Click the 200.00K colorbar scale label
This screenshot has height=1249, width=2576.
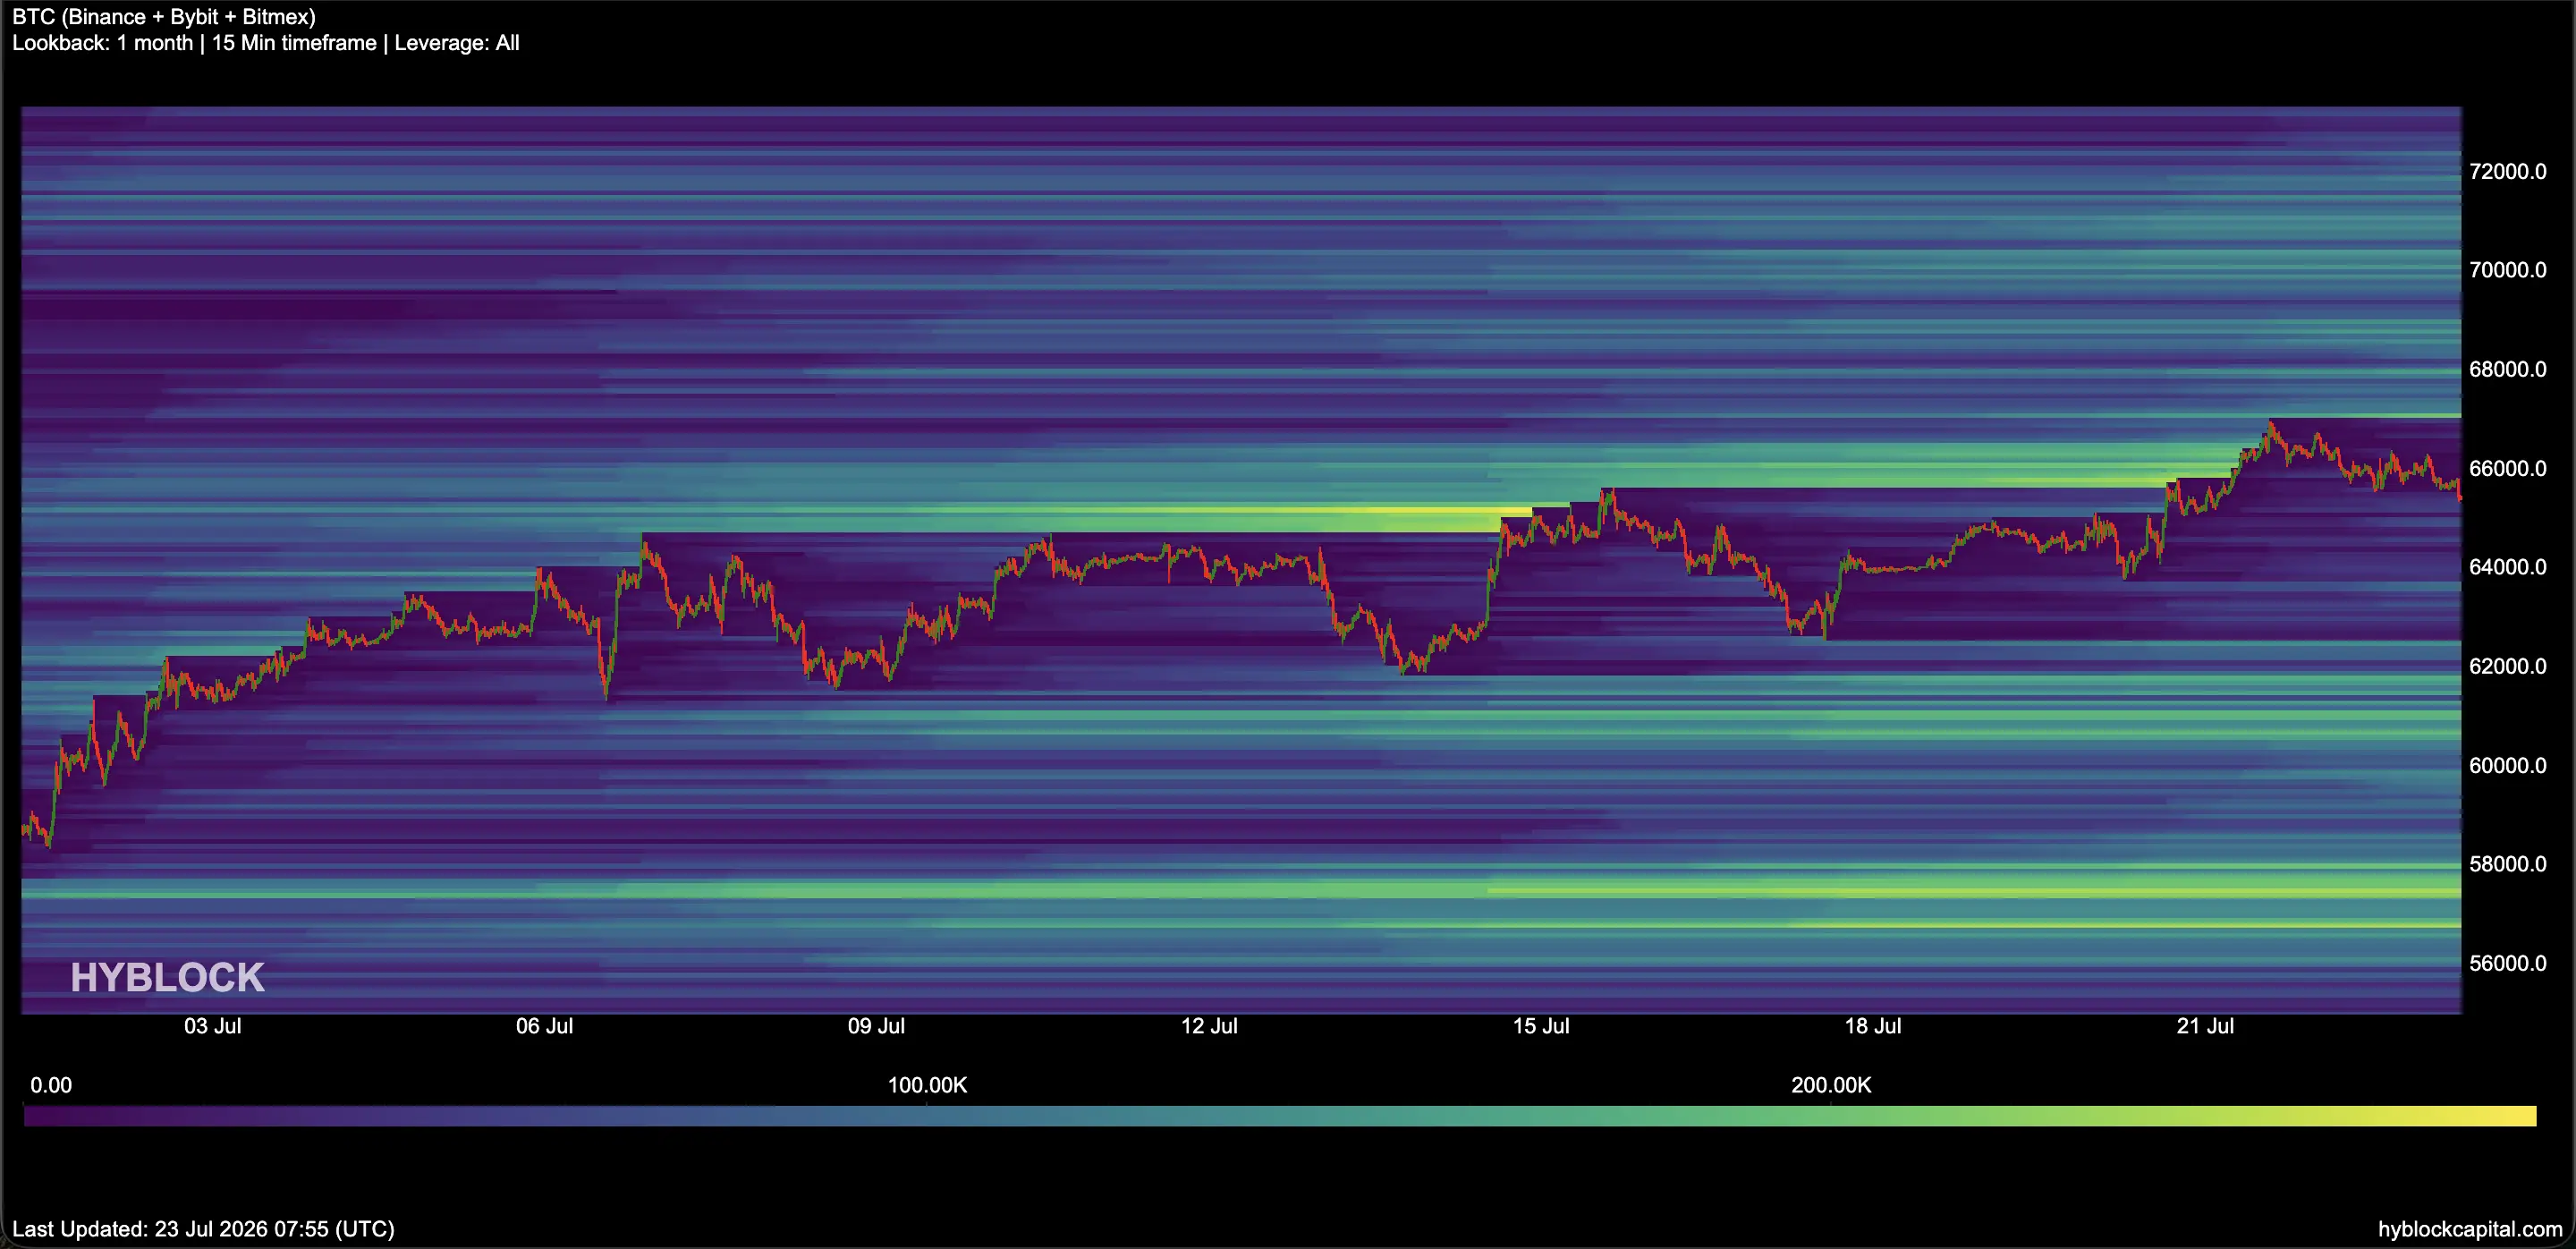pos(1831,1086)
